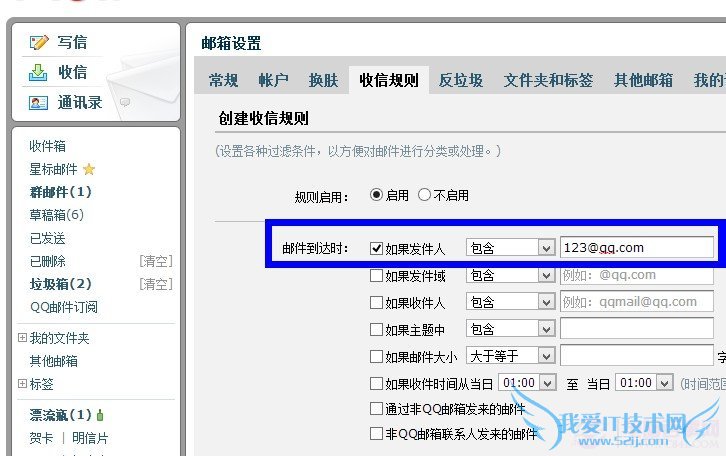Open the 已删除 folder
Viewport: 726px width, 456px height.
point(47,261)
